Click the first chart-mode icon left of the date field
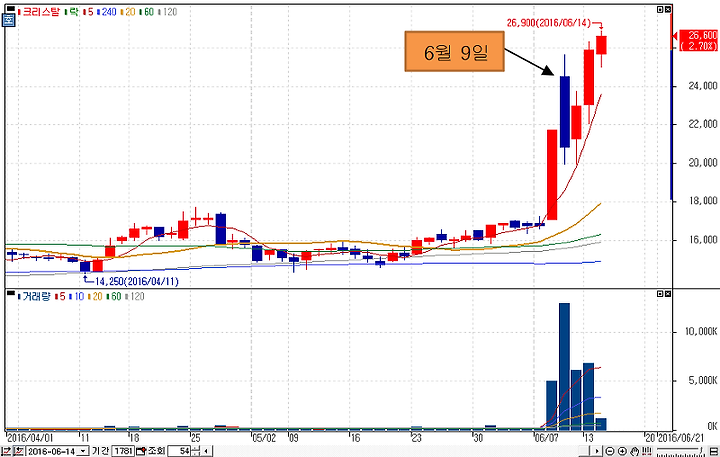This screenshot has height=457, width=720. 6,451
